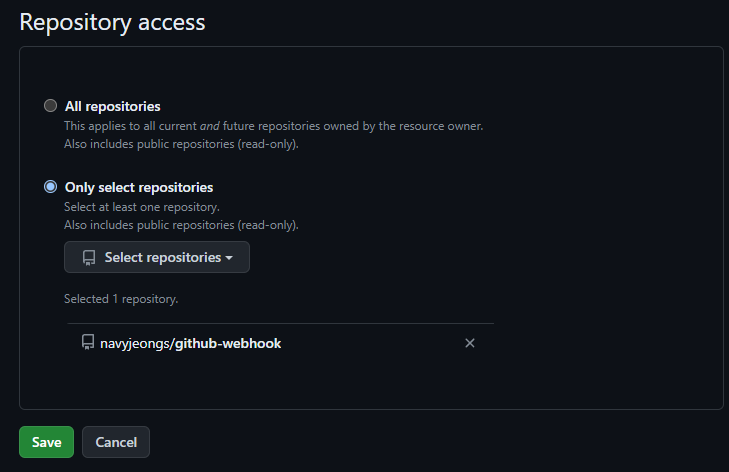Click read-only note under Only select repositories

pos(181,225)
